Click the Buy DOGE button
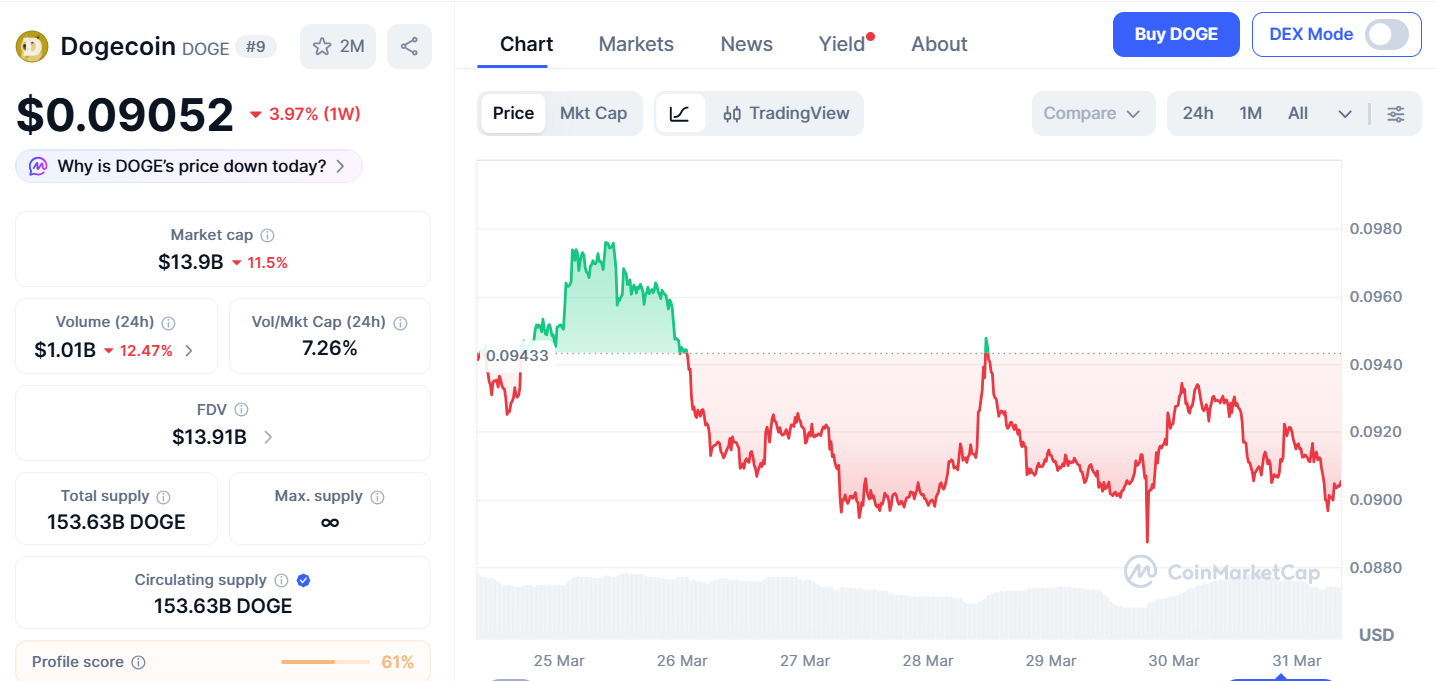 click(1176, 34)
